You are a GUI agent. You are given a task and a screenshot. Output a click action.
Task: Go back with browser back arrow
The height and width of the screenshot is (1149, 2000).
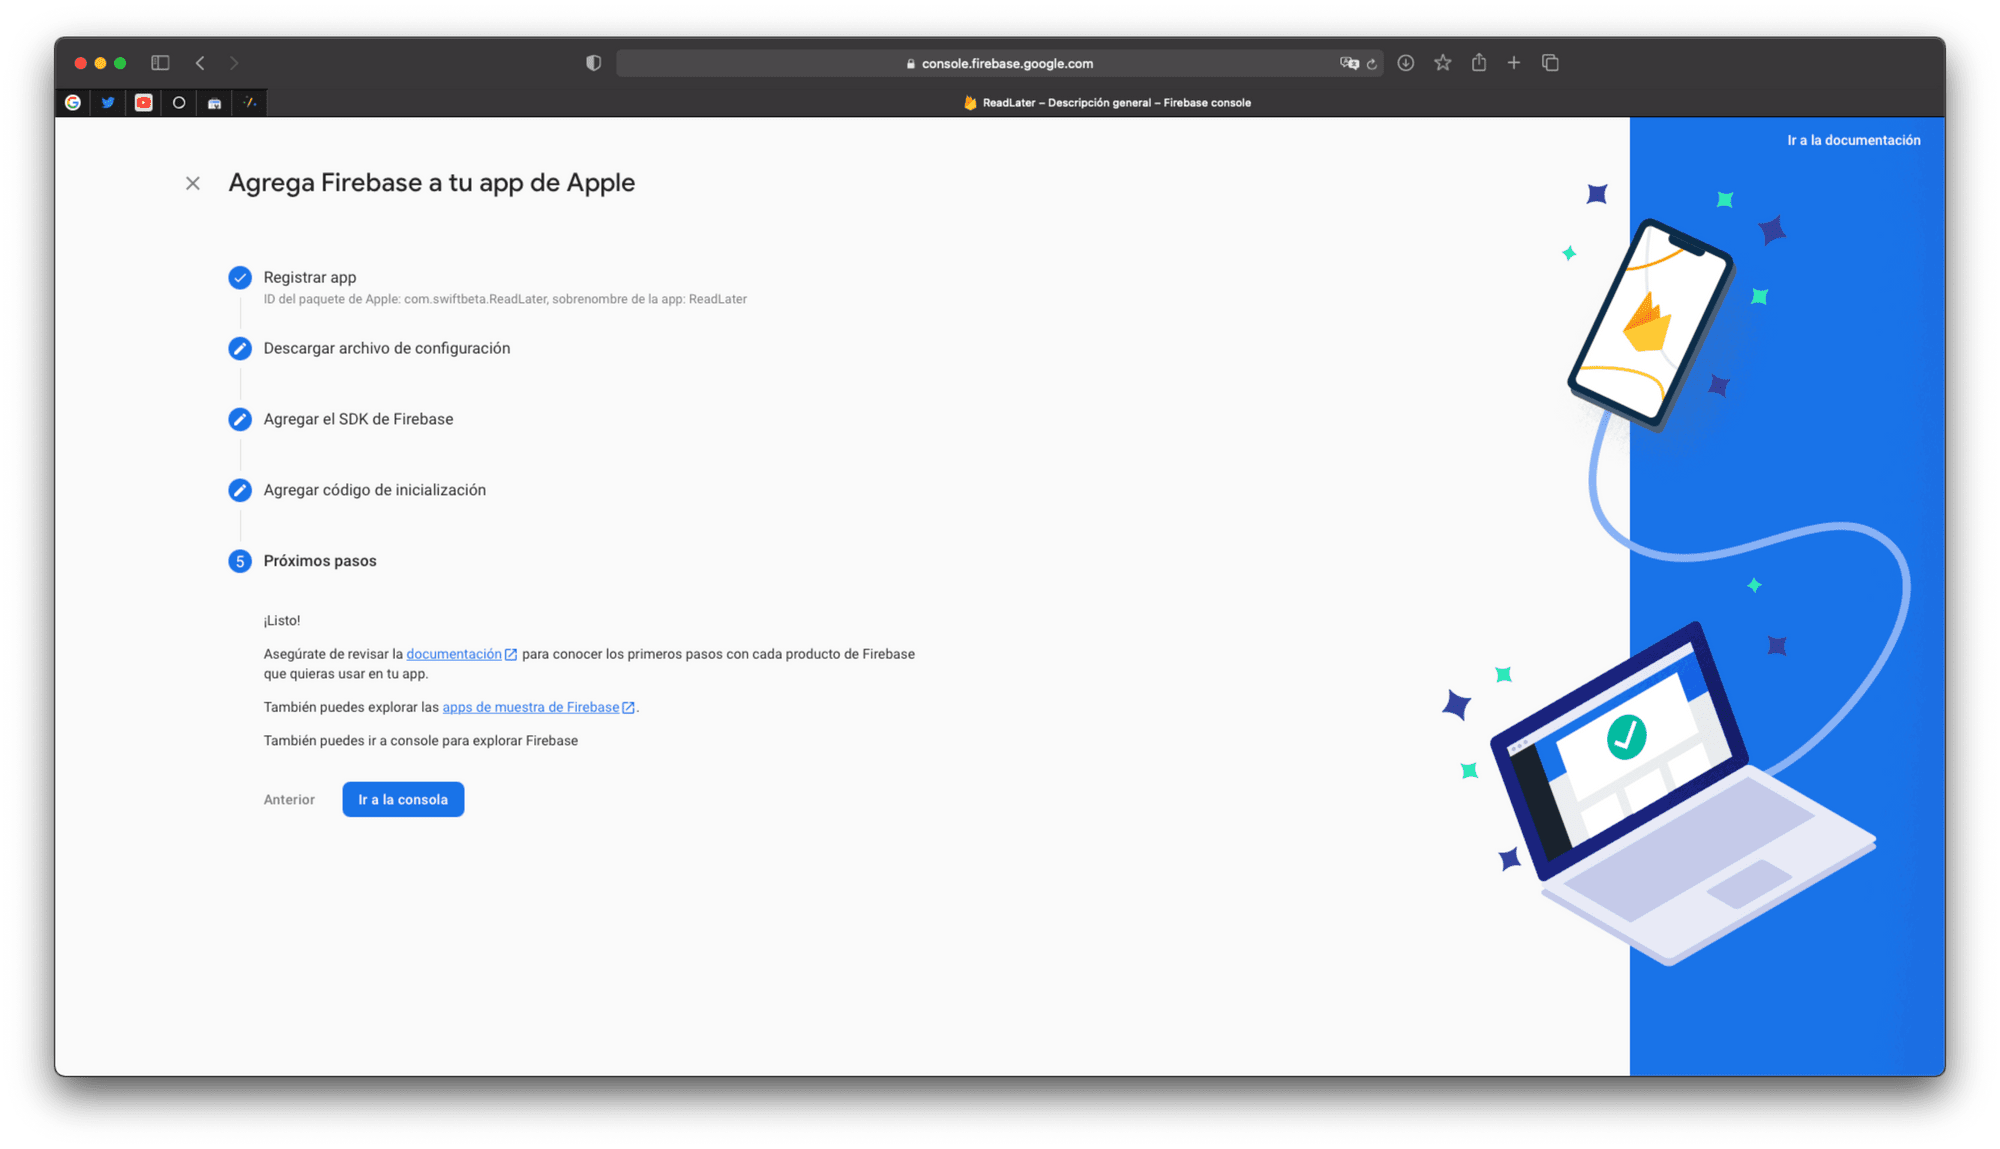(200, 63)
